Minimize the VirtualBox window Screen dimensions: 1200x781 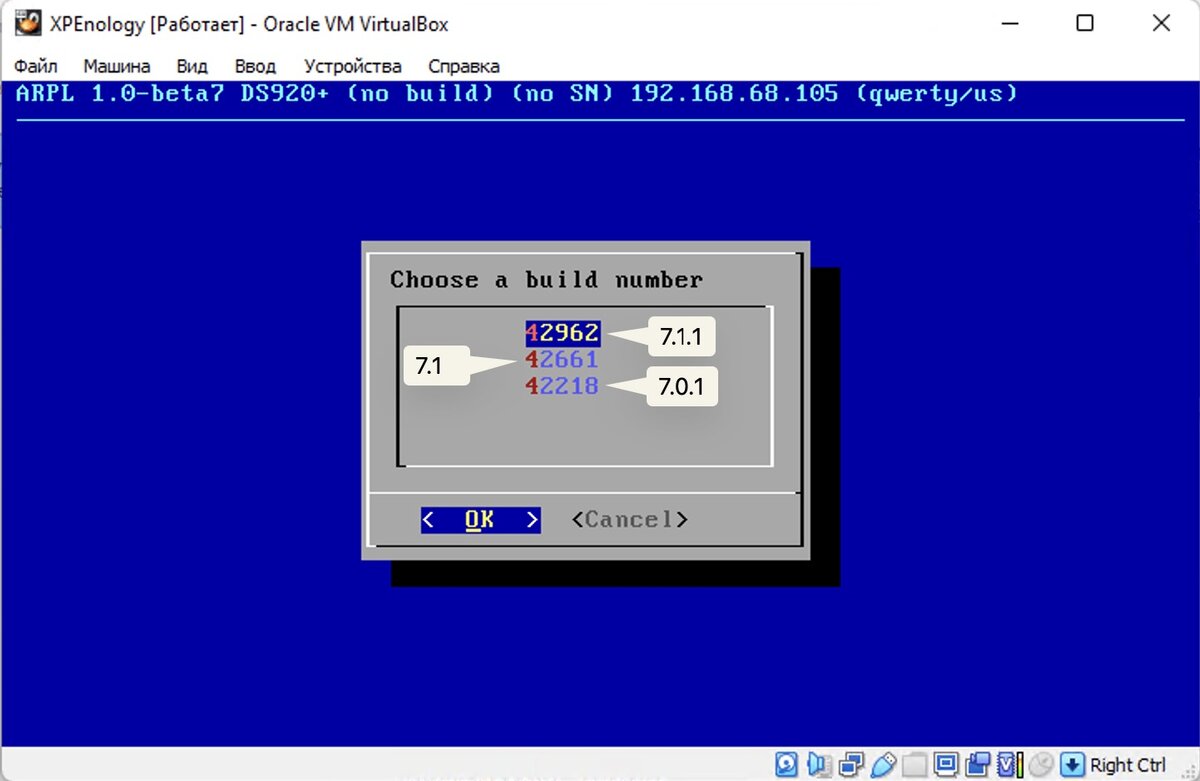coord(1008,23)
